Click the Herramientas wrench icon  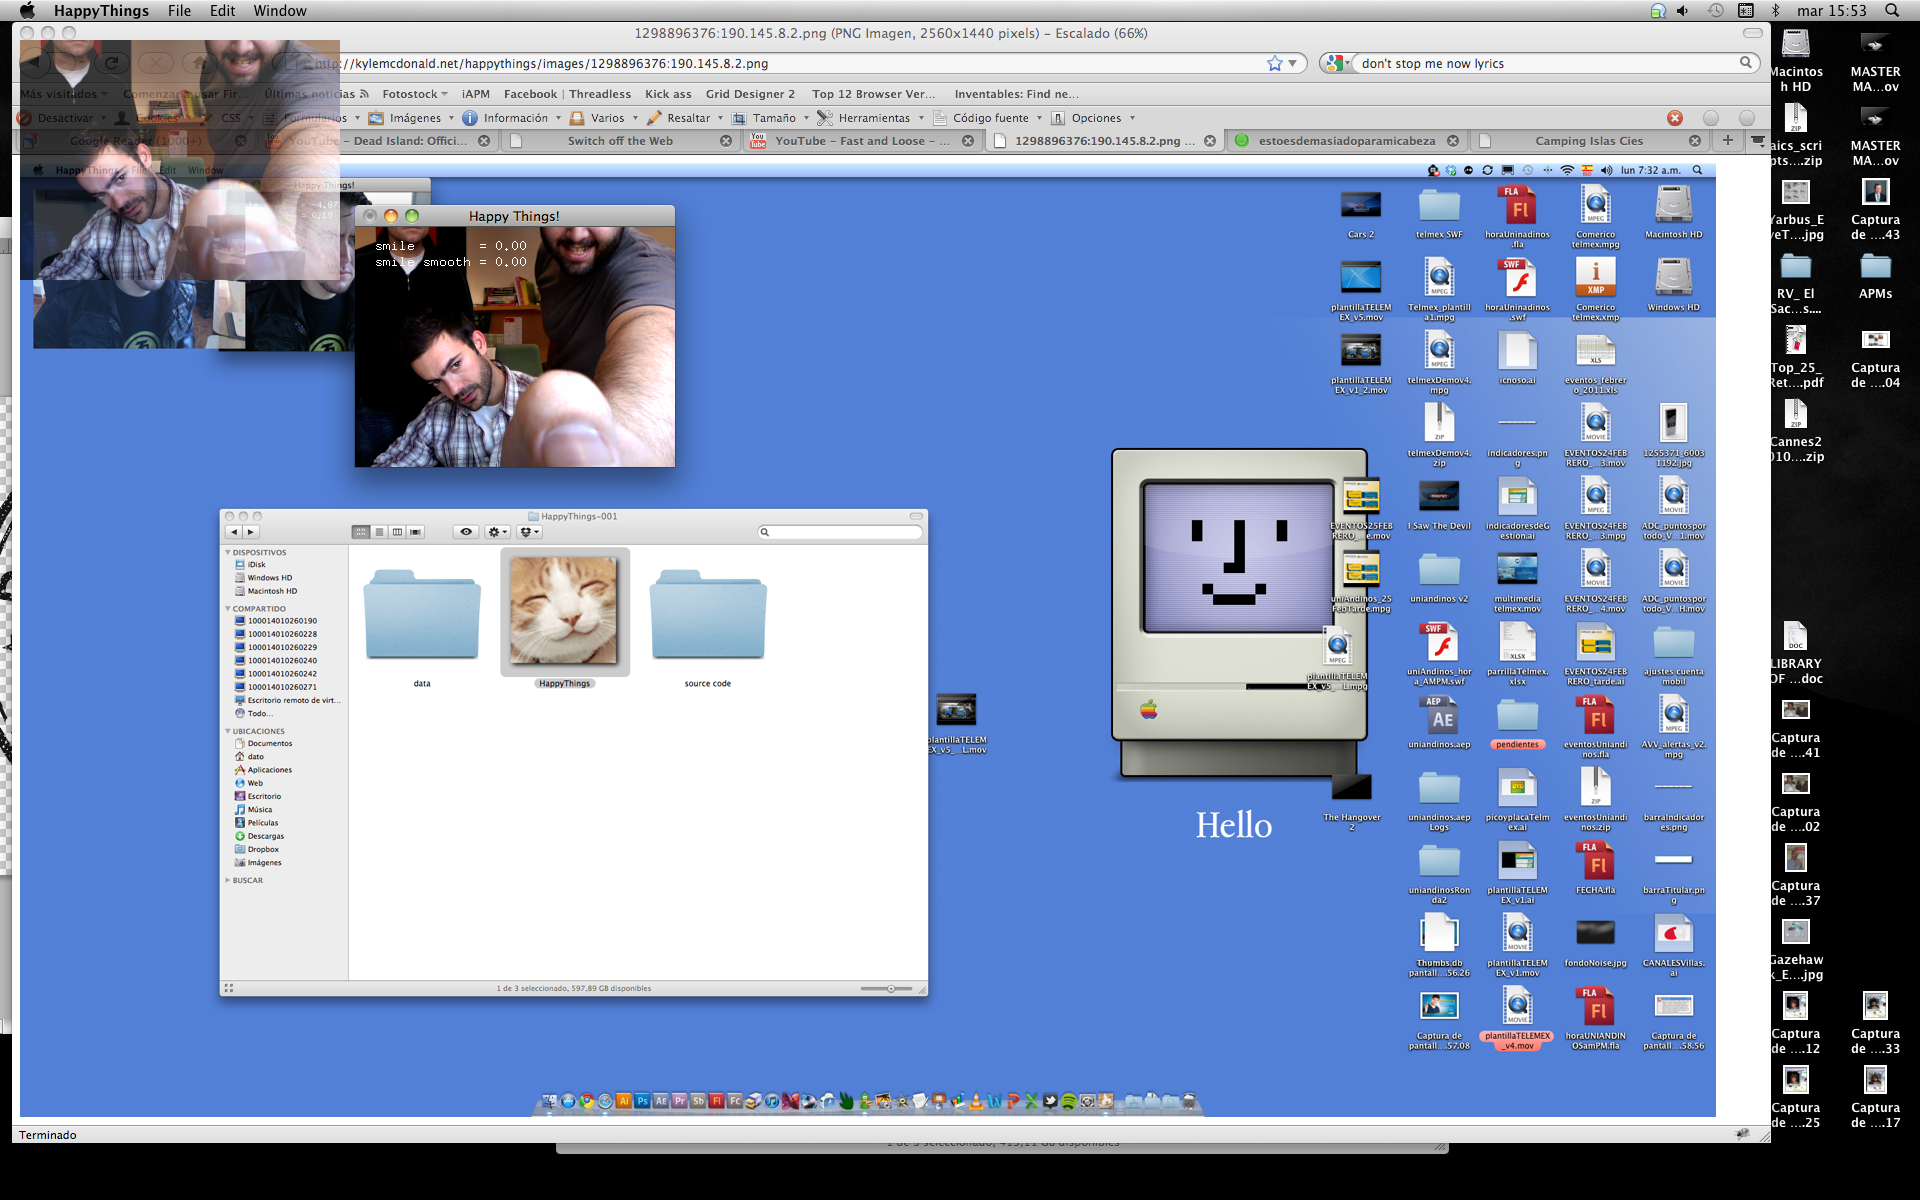[825, 118]
